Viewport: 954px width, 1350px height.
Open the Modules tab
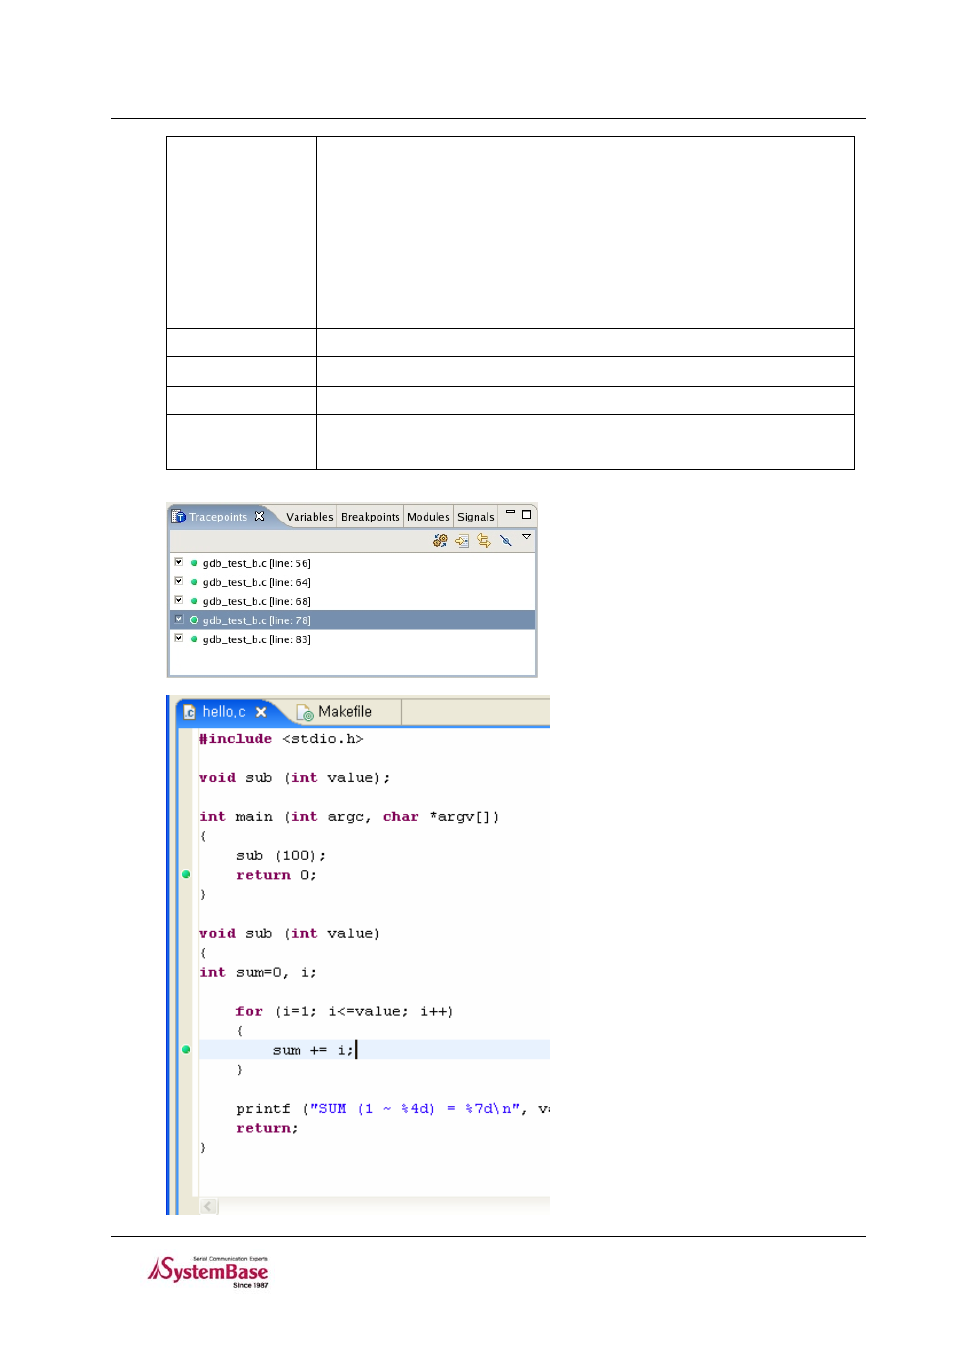(x=428, y=517)
